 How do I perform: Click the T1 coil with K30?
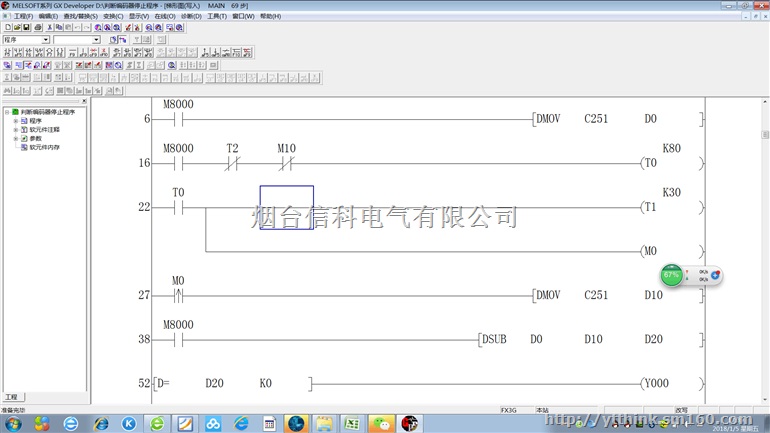click(671, 207)
